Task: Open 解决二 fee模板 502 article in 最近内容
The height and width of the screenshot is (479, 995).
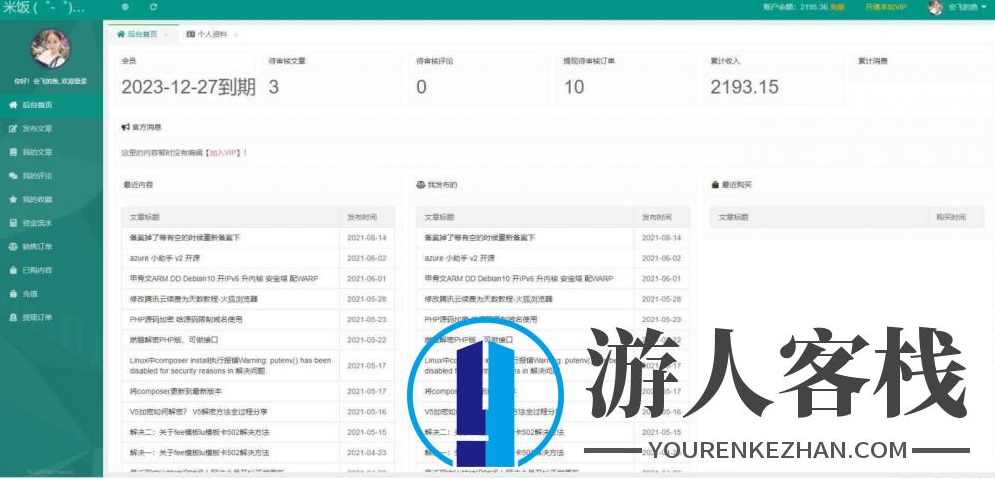Action: tap(199, 432)
